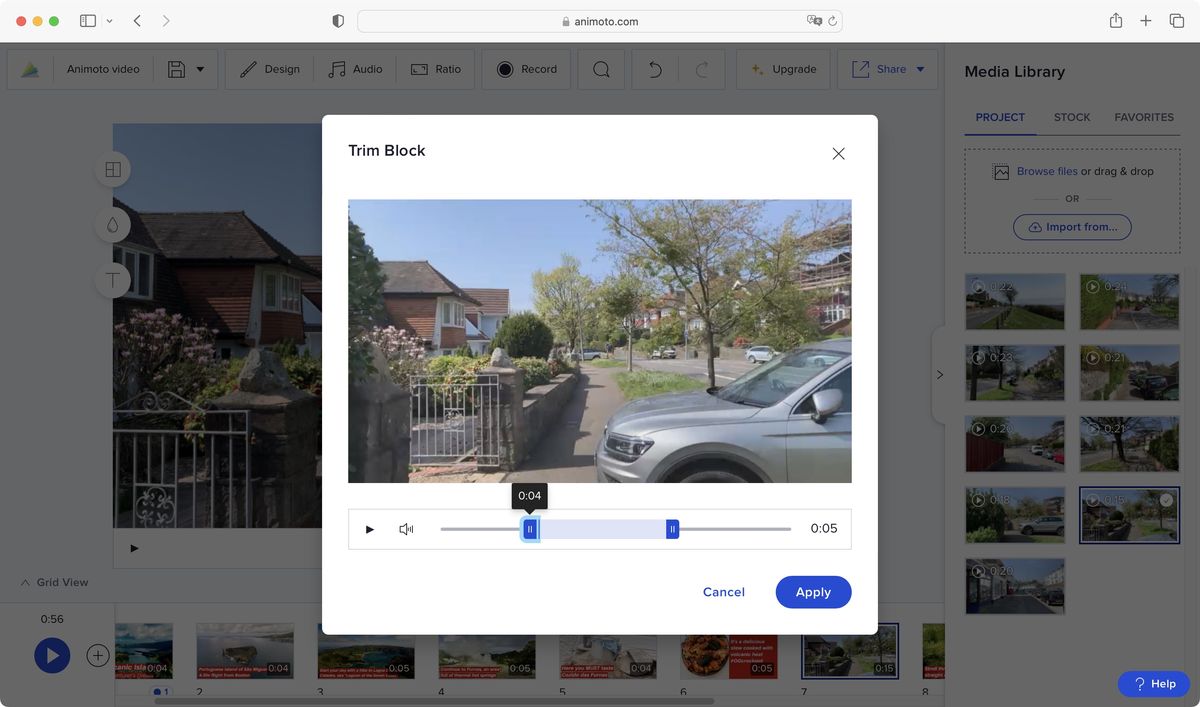Switch to the FAVORITES tab

(1143, 117)
